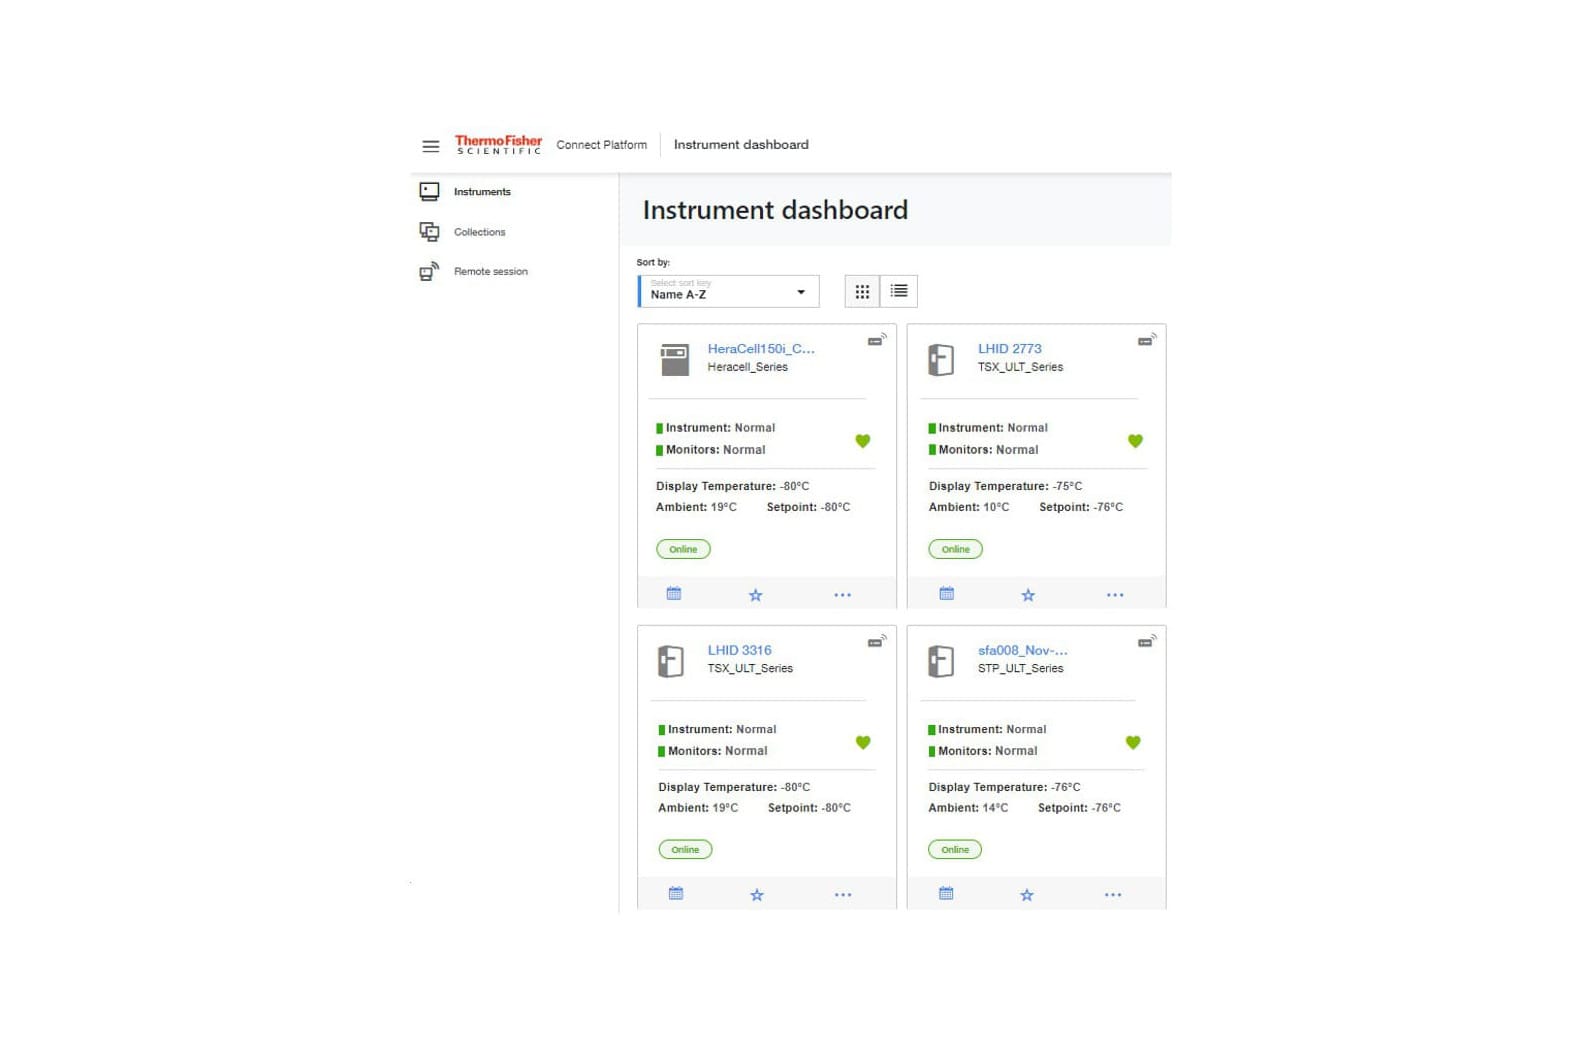Switch to list view layout
The image size is (1582, 1041).
(899, 292)
